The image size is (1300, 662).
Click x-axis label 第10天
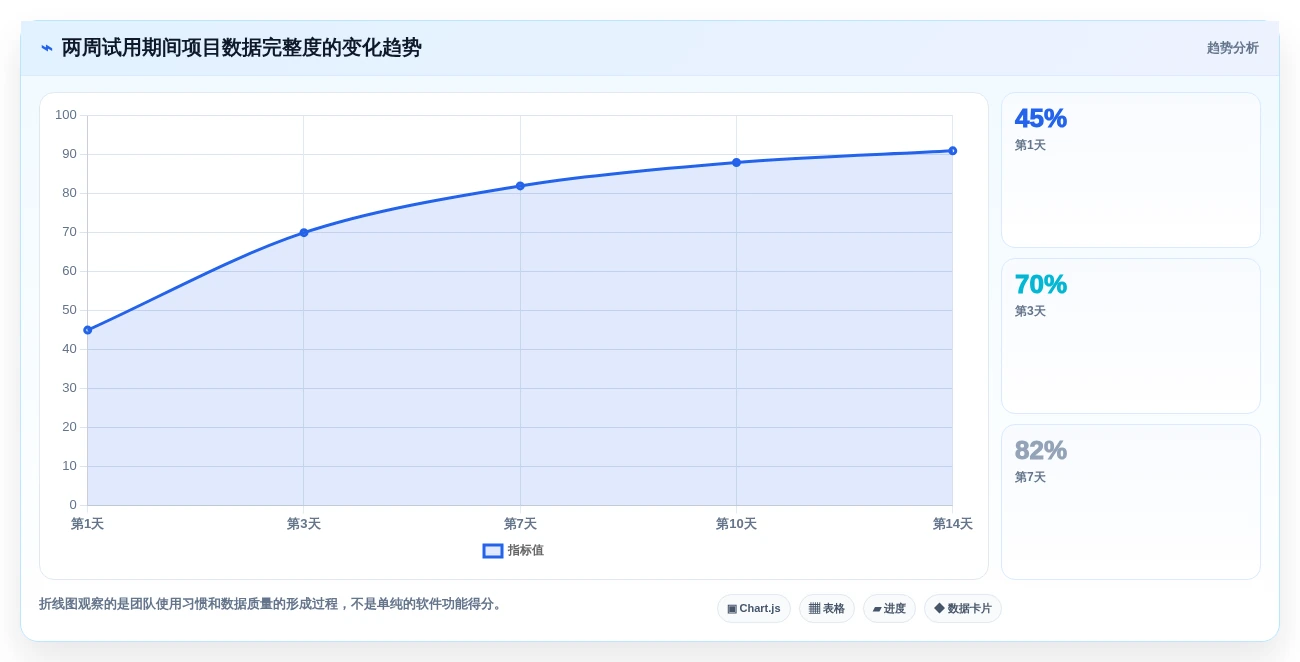pos(736,524)
